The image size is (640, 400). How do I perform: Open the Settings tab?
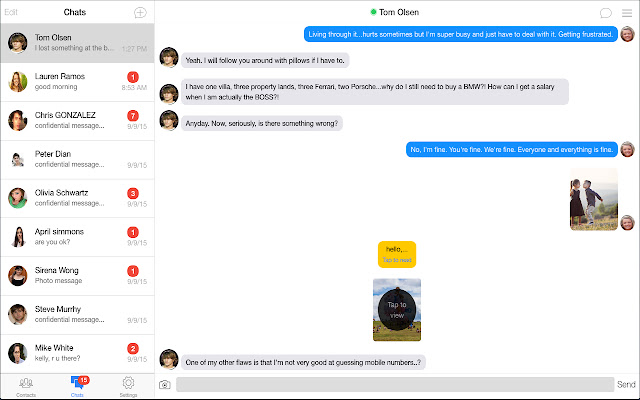(x=128, y=387)
